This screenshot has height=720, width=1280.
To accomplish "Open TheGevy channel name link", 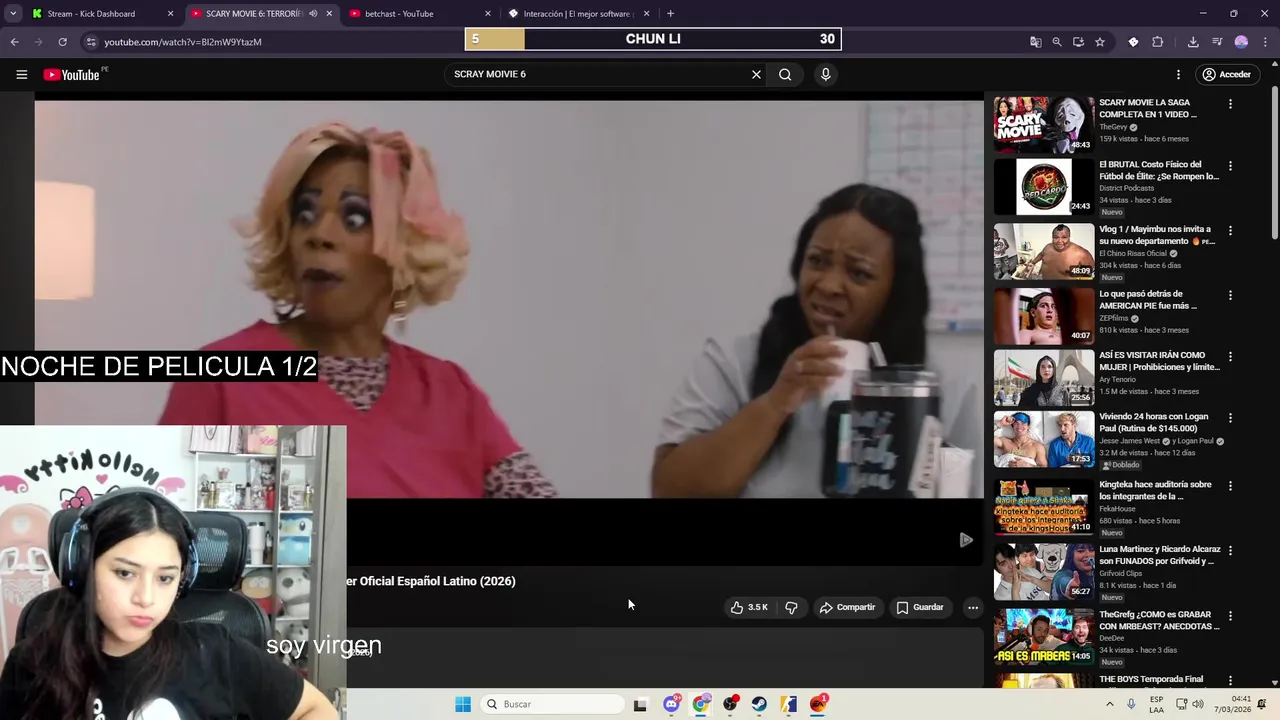I will [x=1113, y=127].
